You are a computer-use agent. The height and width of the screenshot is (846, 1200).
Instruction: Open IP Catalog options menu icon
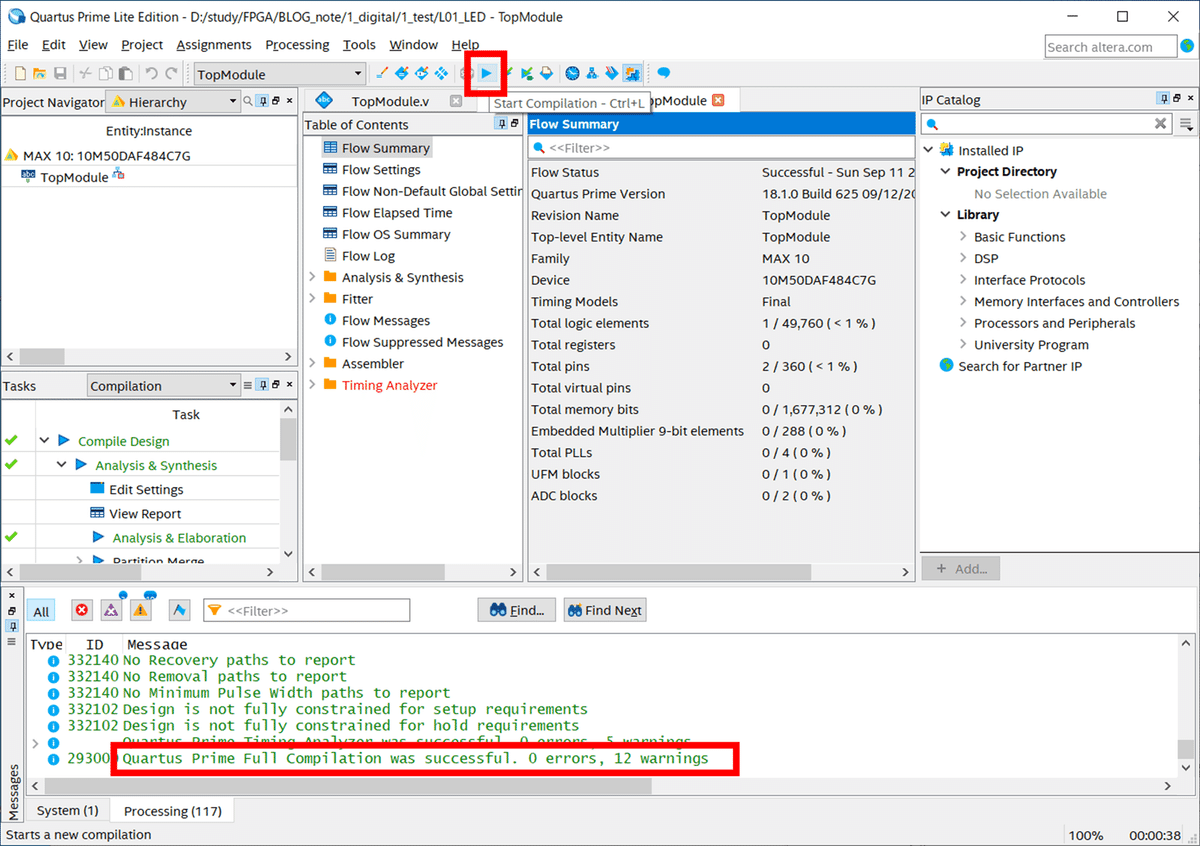tap(1186, 124)
